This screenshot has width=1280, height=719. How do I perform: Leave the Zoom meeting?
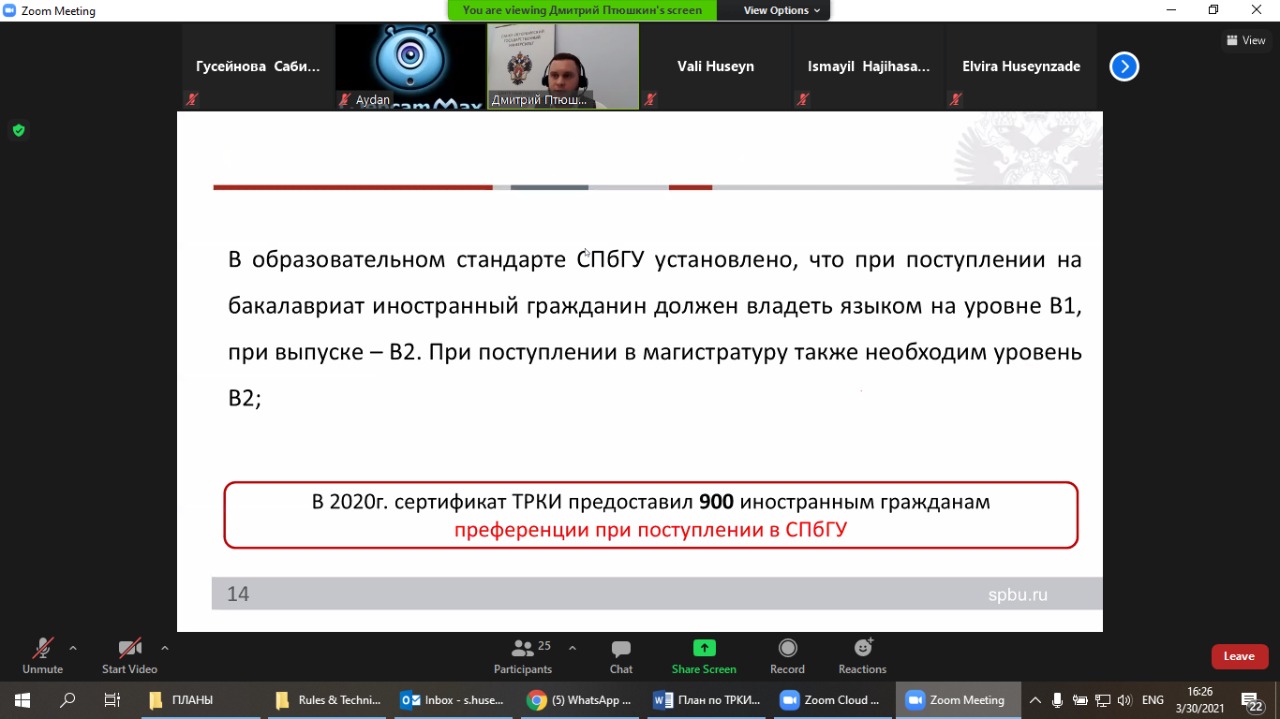pyautogui.click(x=1239, y=656)
